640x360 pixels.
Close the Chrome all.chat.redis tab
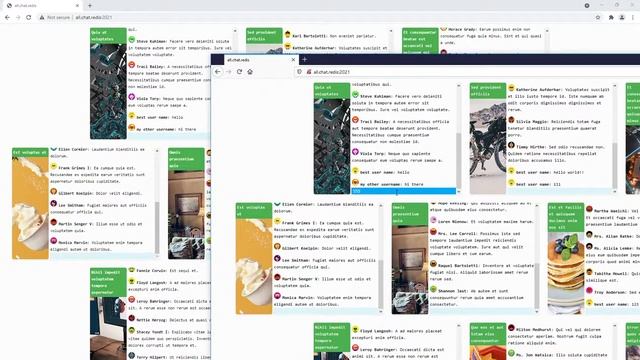pos(77,6)
